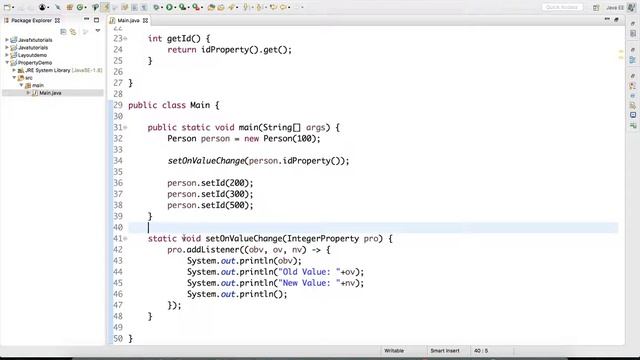Expand the Javafxtutorials project
The height and width of the screenshot is (360, 640).
(7, 40)
